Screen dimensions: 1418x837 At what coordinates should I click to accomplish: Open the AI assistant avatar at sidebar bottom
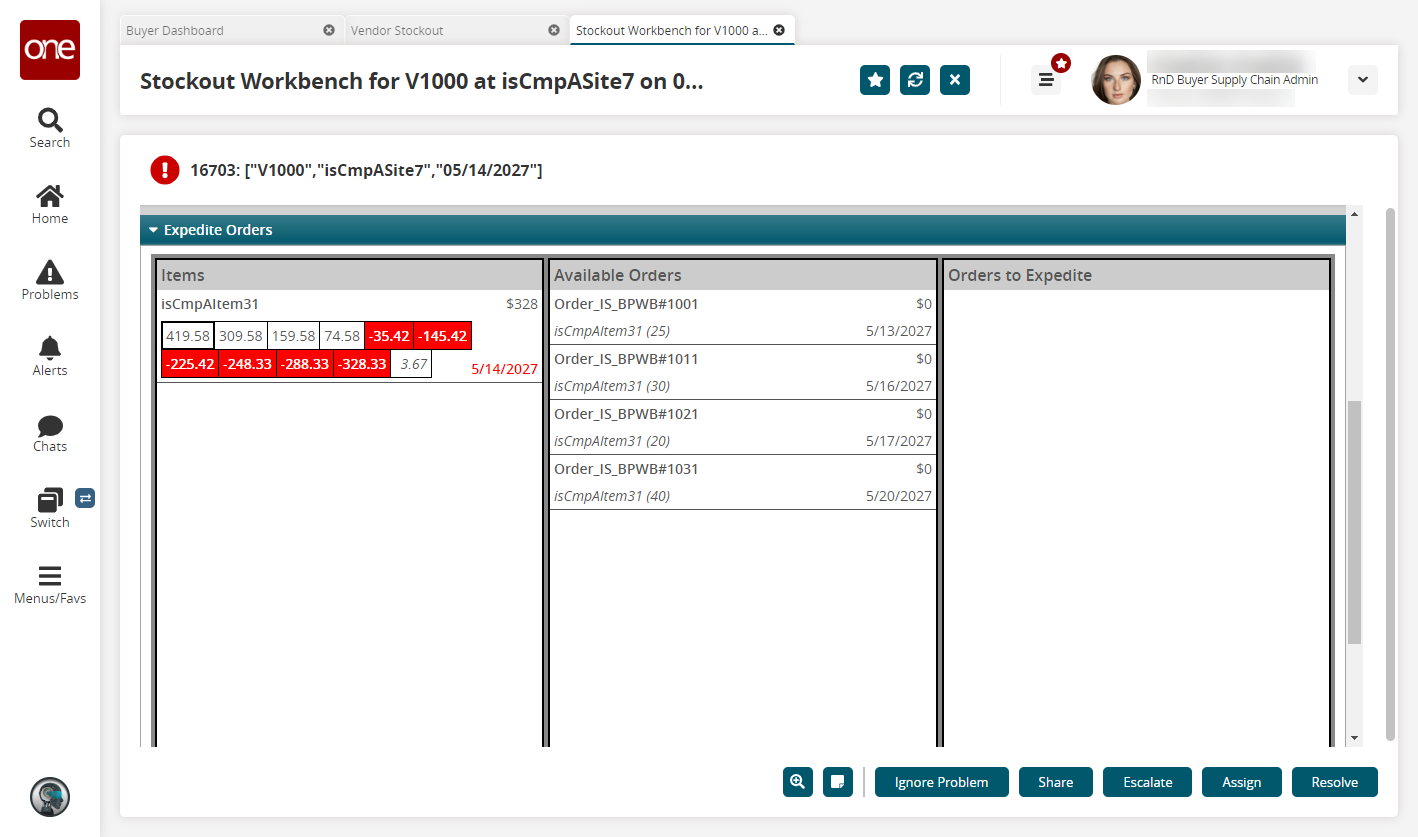(50, 796)
